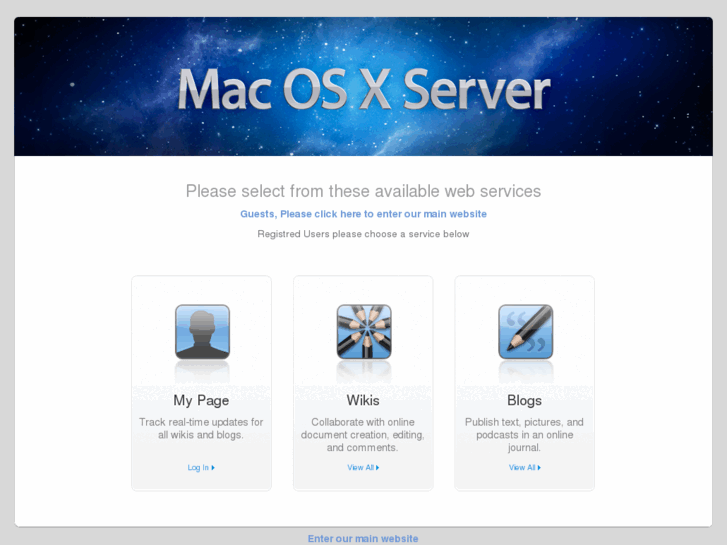Image resolution: width=727 pixels, height=545 pixels.
Task: Open View All link under Wikis
Action: click(x=363, y=468)
